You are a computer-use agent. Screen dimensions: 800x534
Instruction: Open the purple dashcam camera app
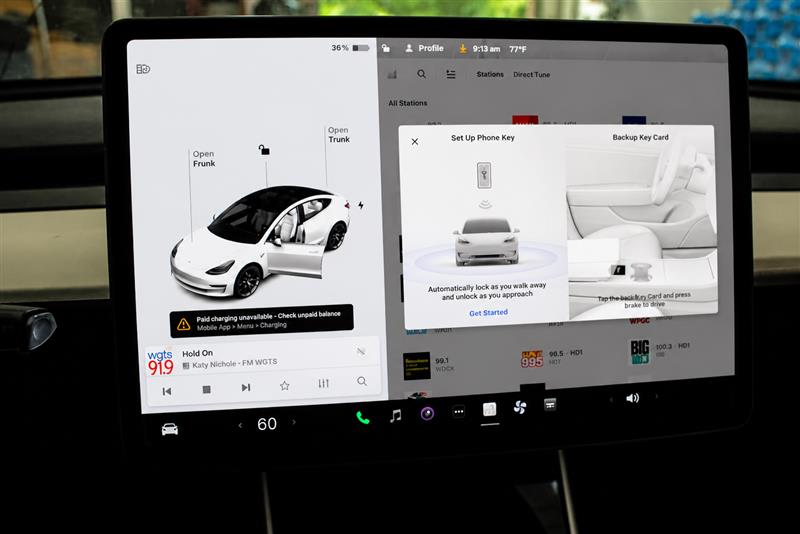coord(428,414)
